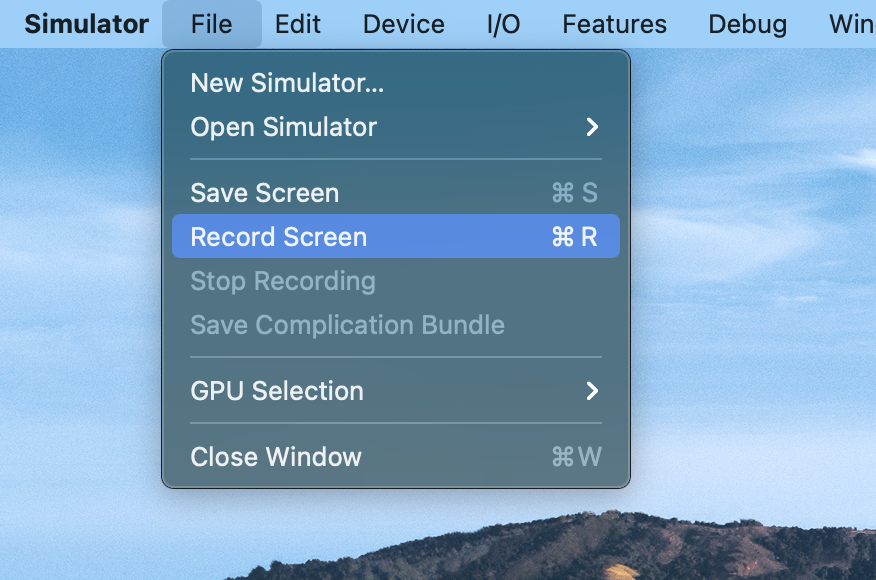Screen dimensions: 876x580
Task: Open the I/O menu
Action: coord(503,24)
